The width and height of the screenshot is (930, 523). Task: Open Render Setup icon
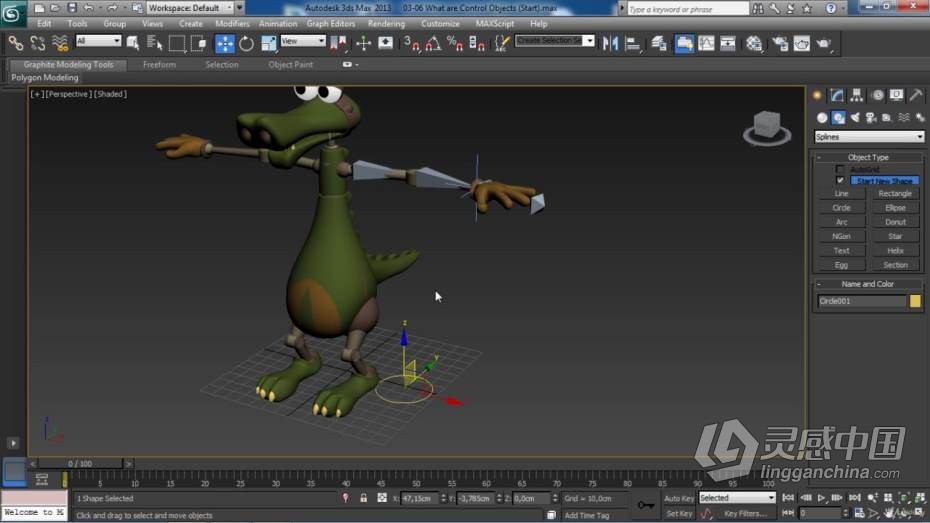point(779,43)
